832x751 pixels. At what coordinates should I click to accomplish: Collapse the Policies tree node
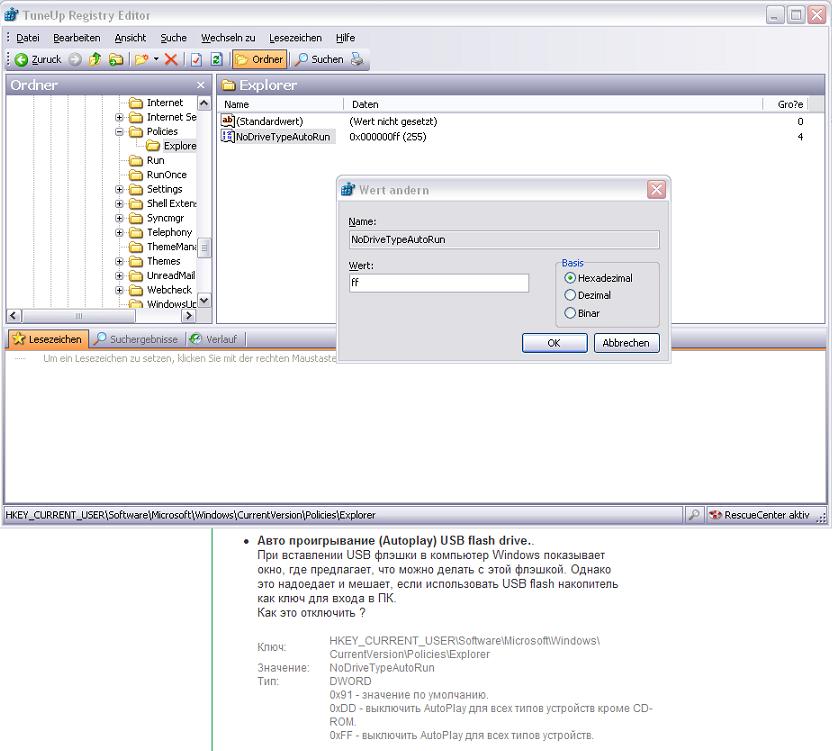pos(119,132)
